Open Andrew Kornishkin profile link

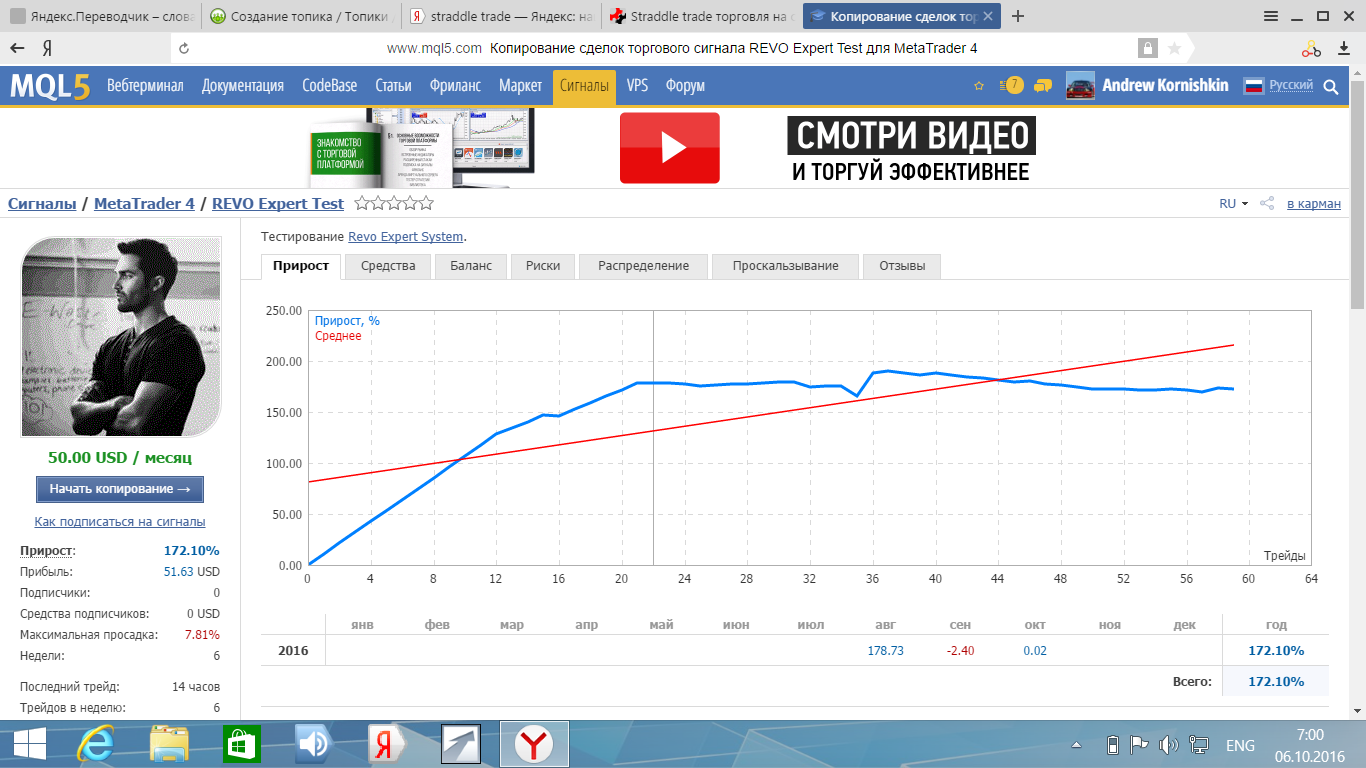pos(1165,86)
